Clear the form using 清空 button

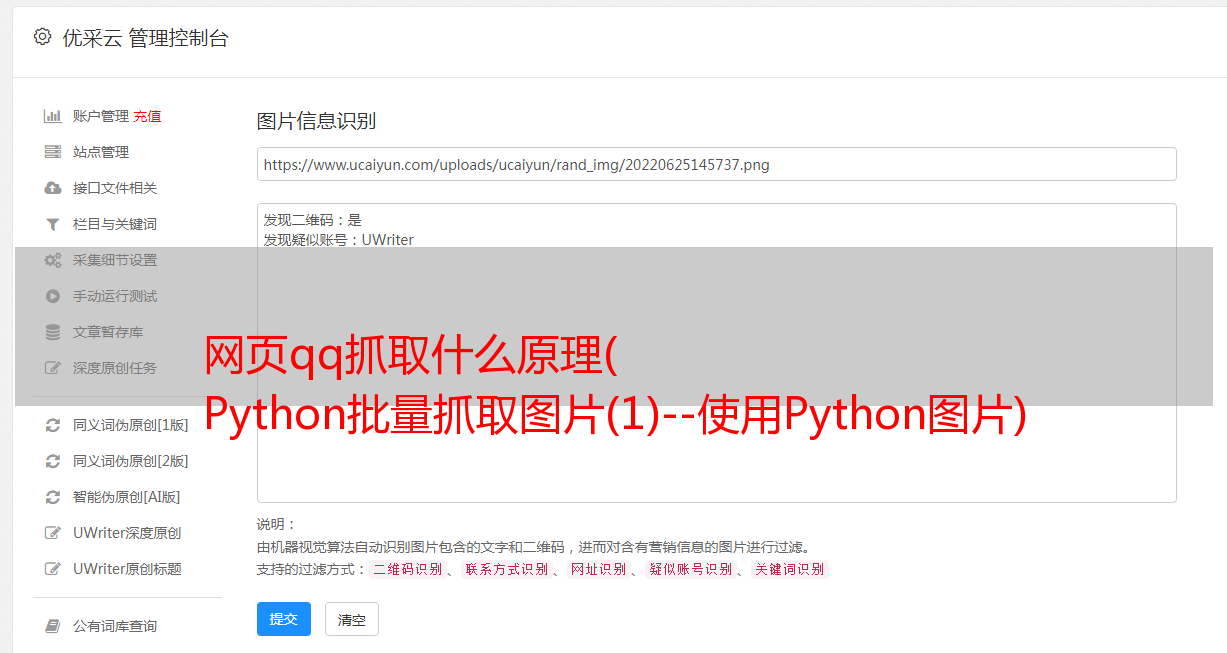tap(352, 619)
